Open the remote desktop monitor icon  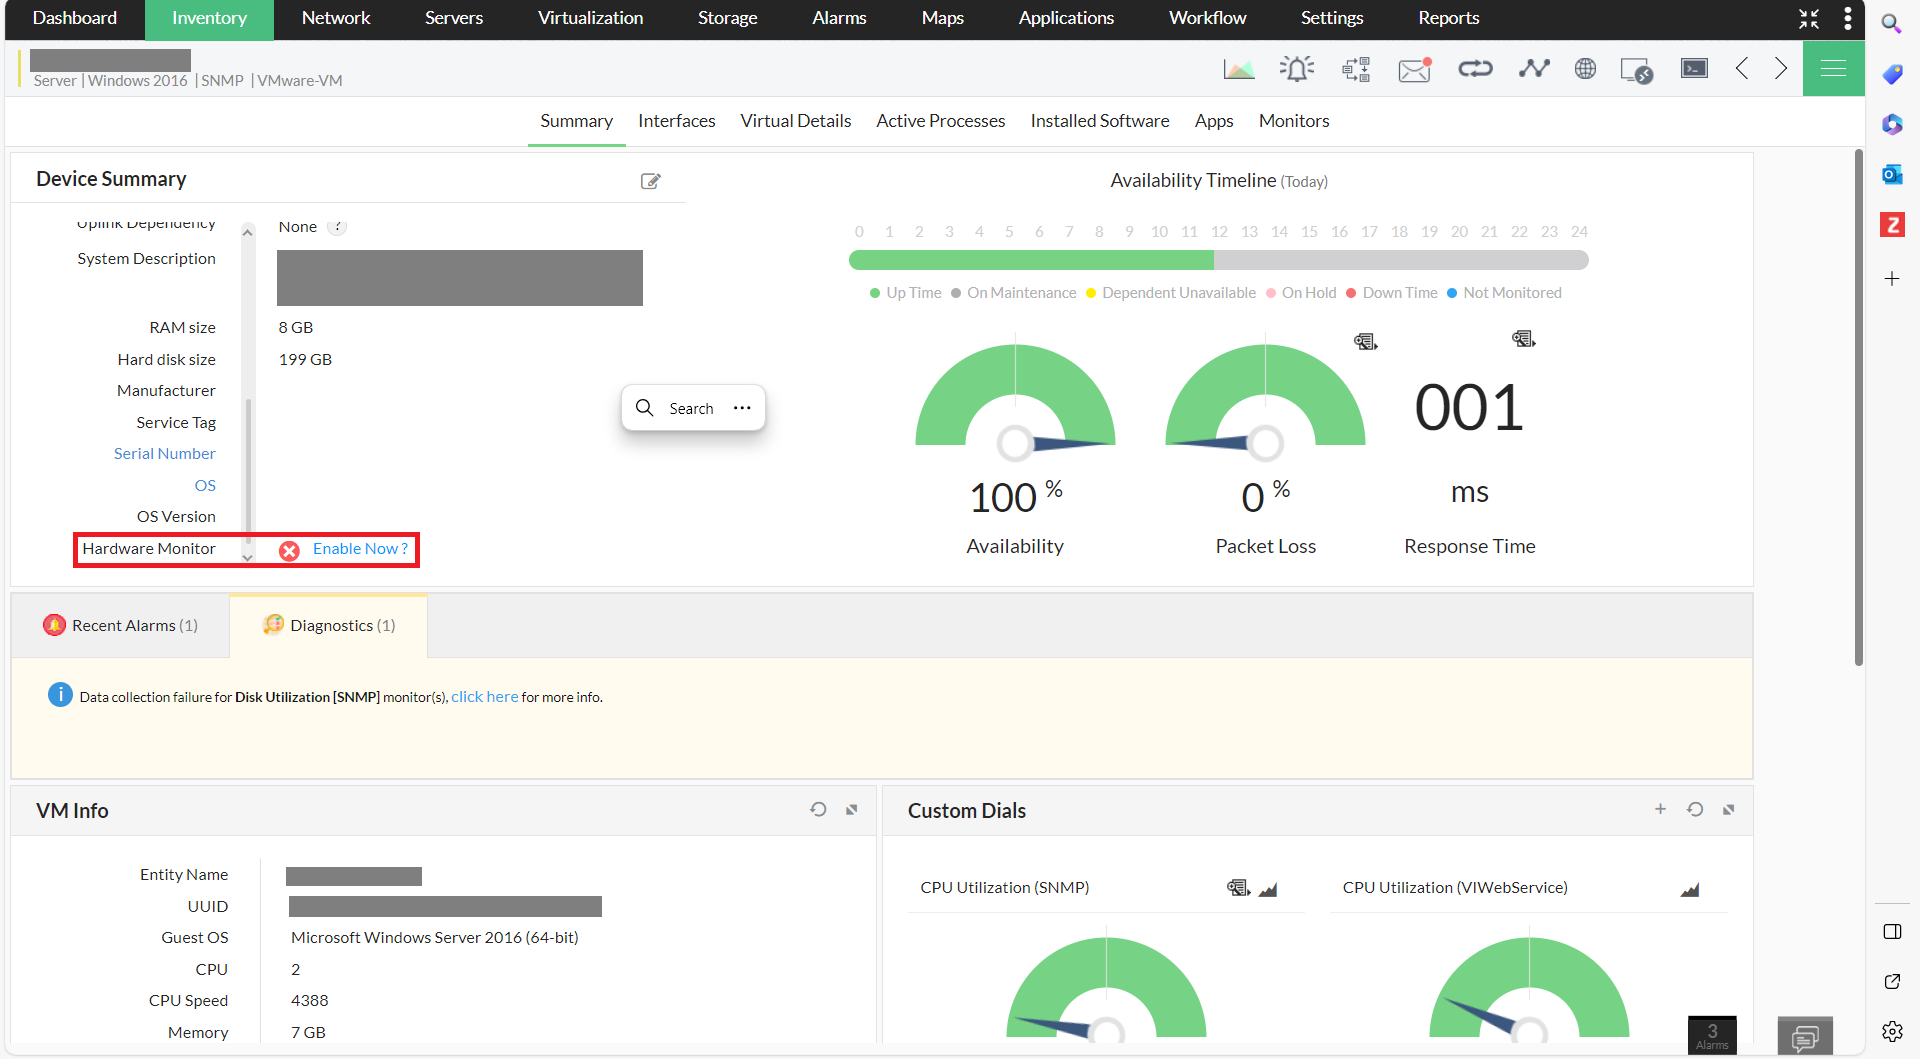(1636, 70)
